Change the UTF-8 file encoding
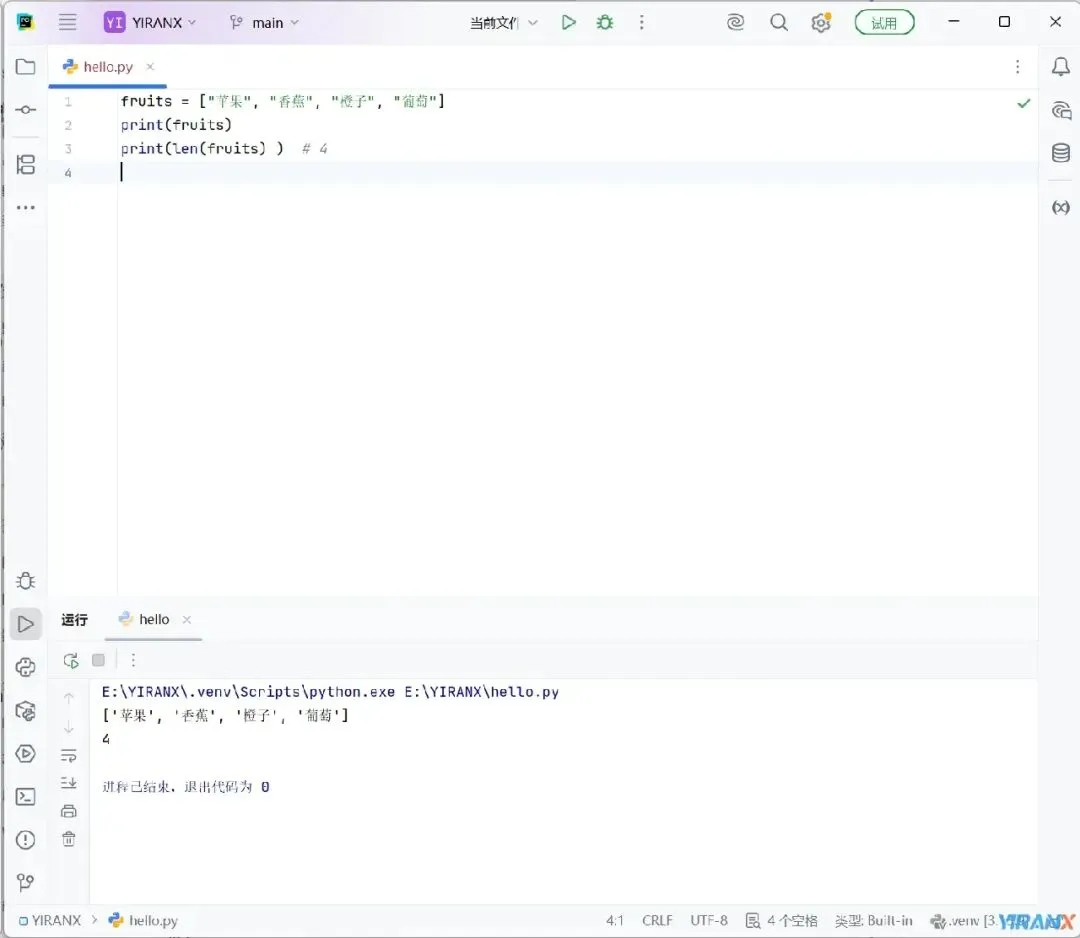 click(709, 920)
